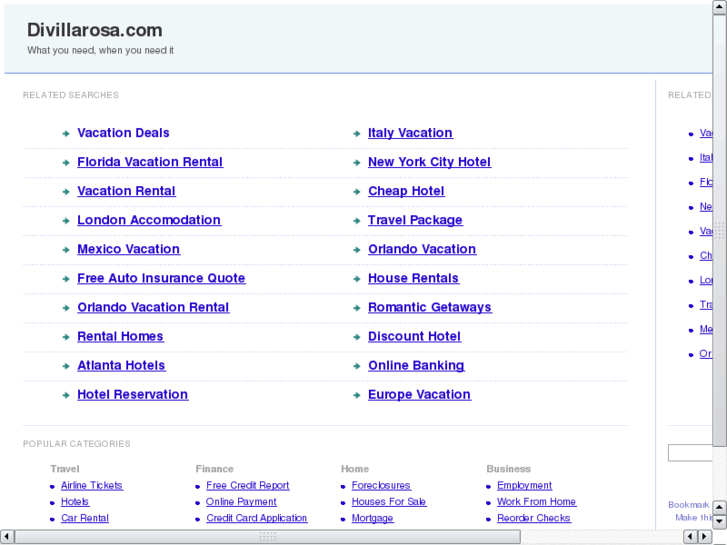Select the Travel Package link
The height and width of the screenshot is (545, 727).
415,220
